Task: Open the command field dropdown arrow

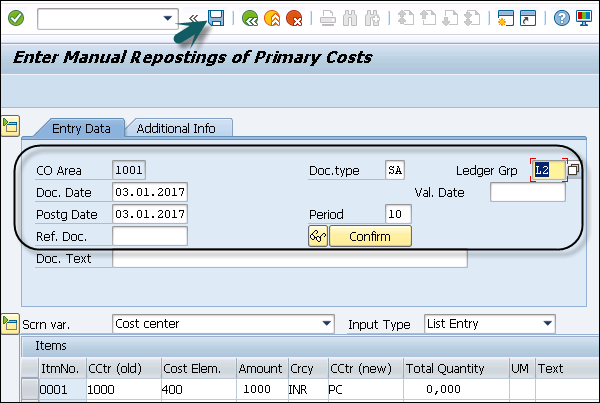Action: pyautogui.click(x=168, y=18)
